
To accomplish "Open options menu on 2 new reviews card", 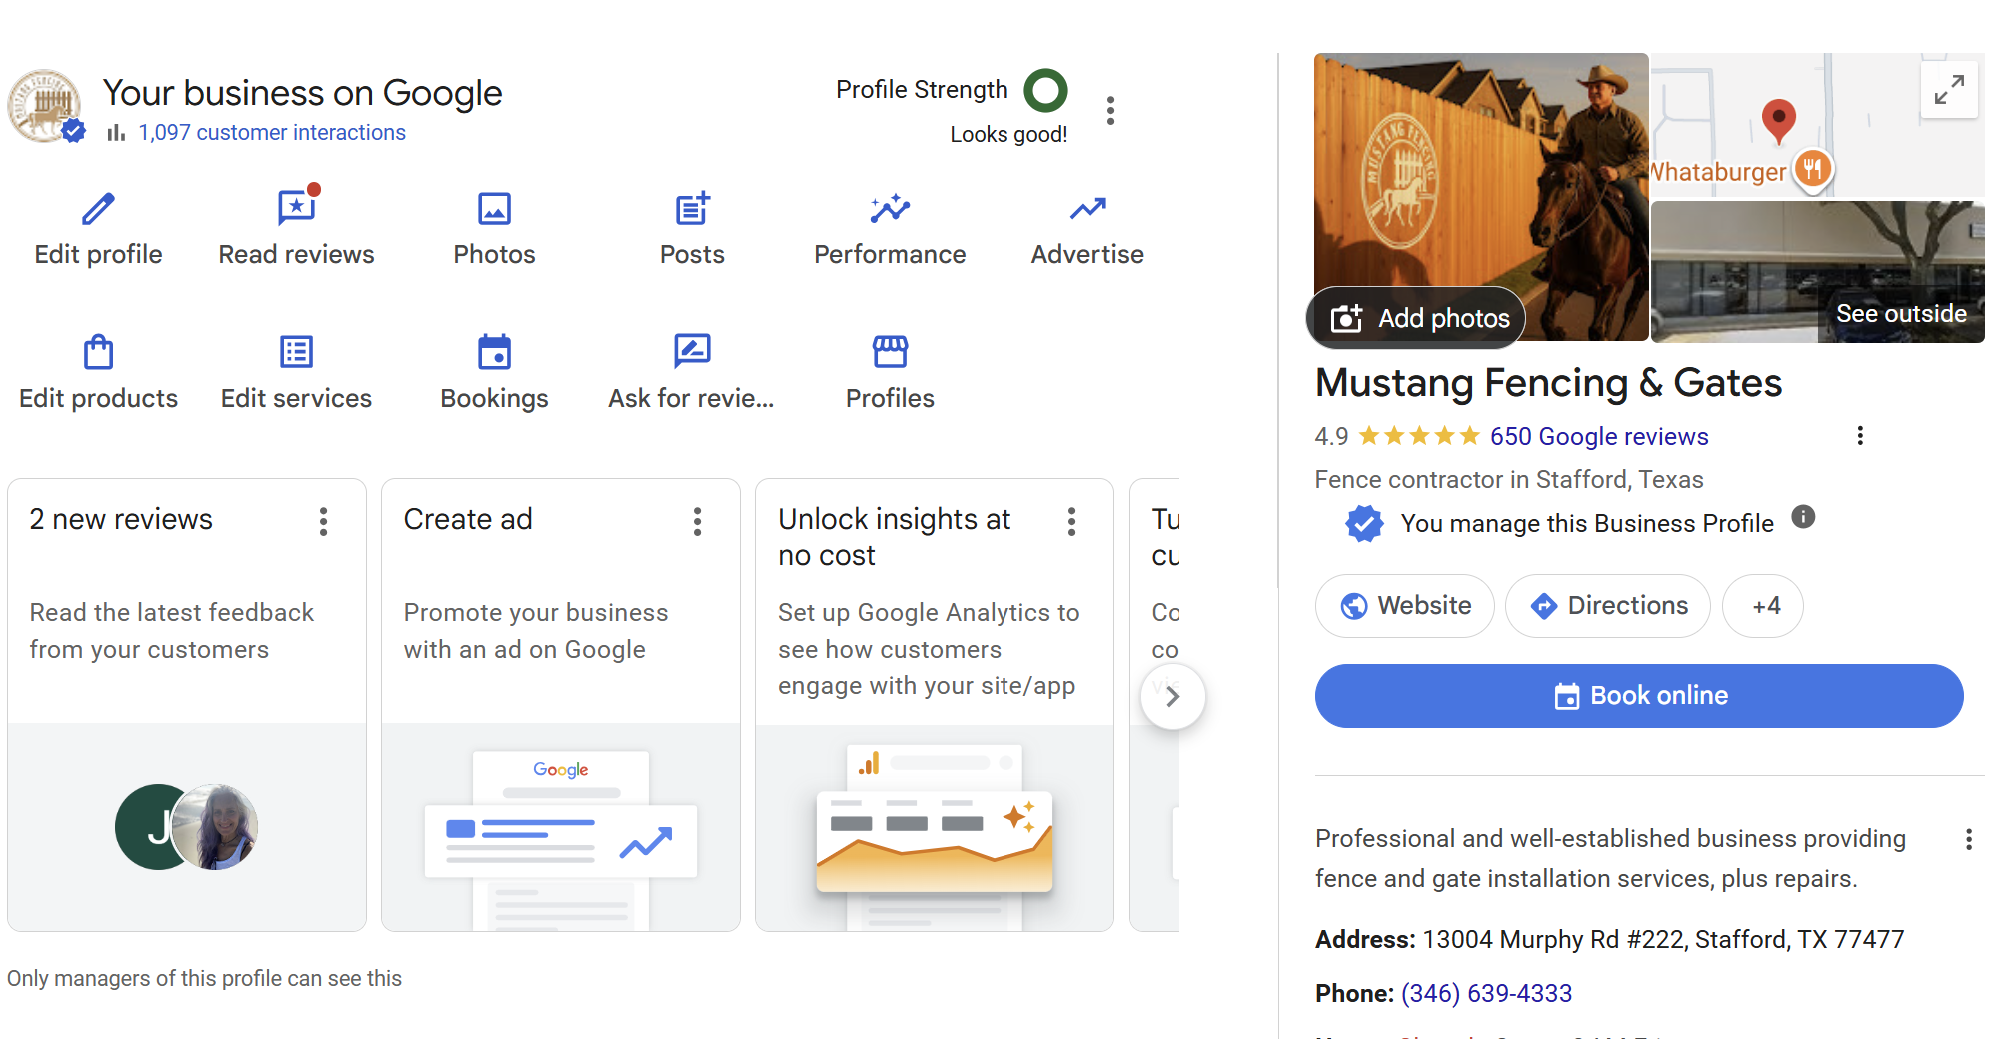I will (x=323, y=521).
